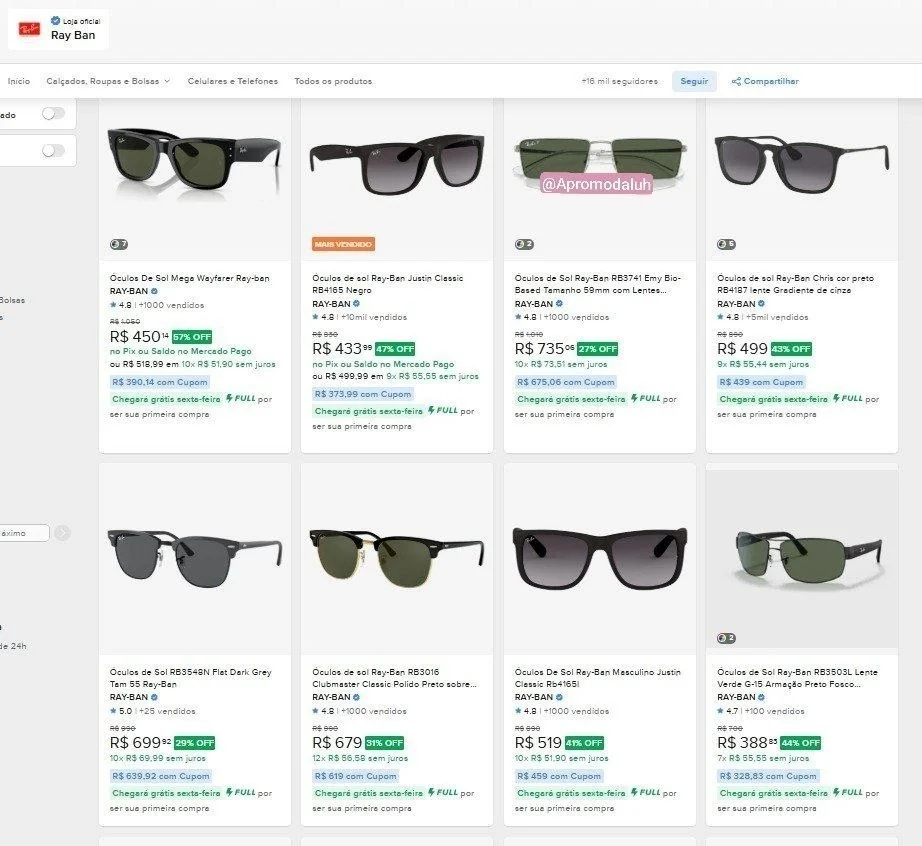Click the Compartilhar link

(x=765, y=81)
